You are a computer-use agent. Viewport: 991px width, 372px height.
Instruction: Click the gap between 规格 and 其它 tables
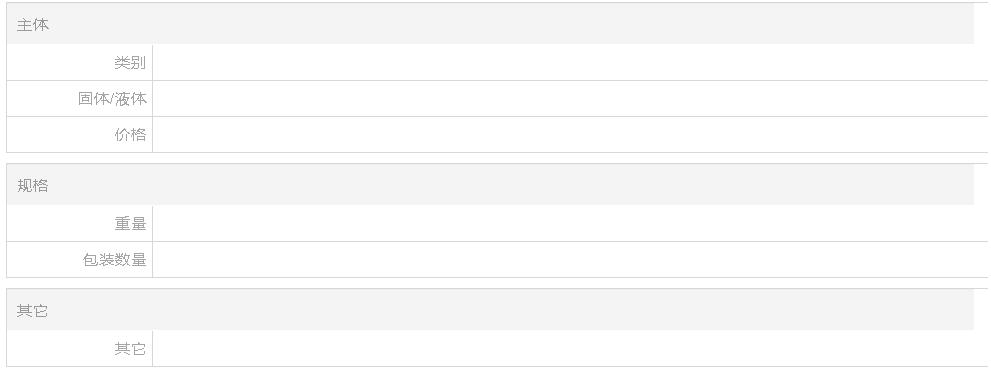pos(497,283)
